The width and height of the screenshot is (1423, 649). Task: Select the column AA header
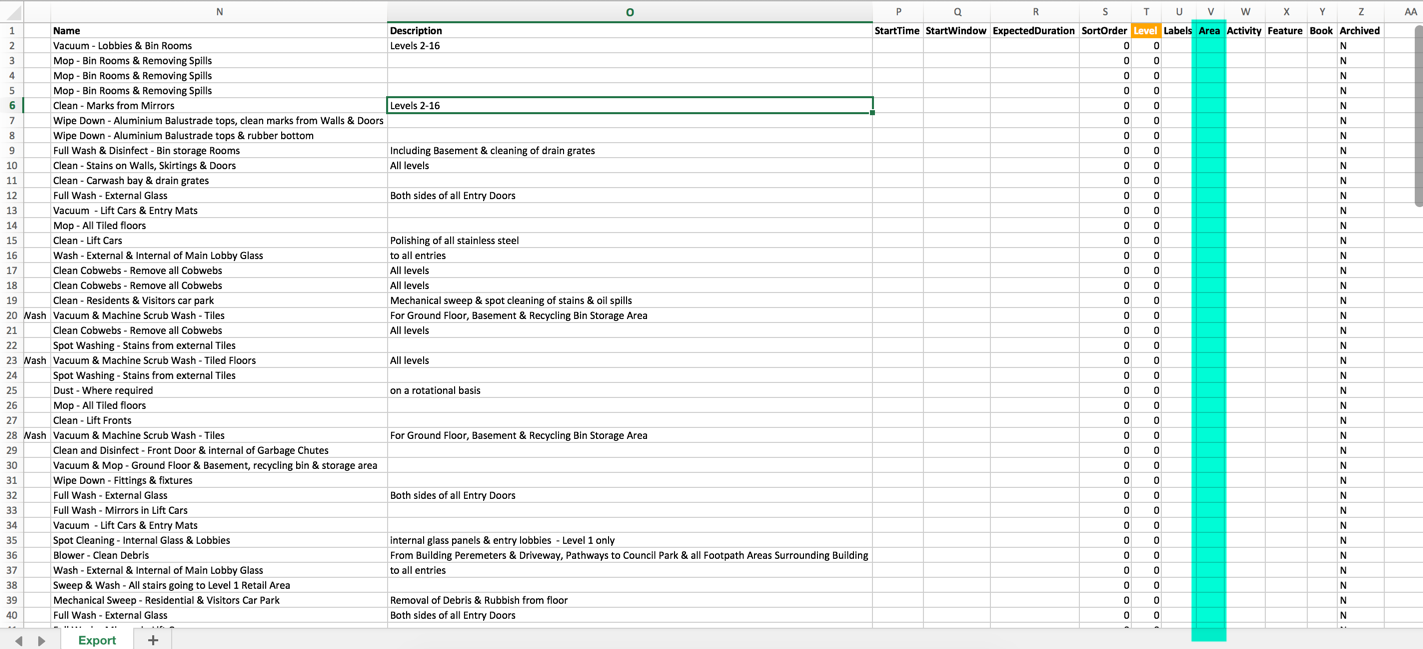[1410, 12]
